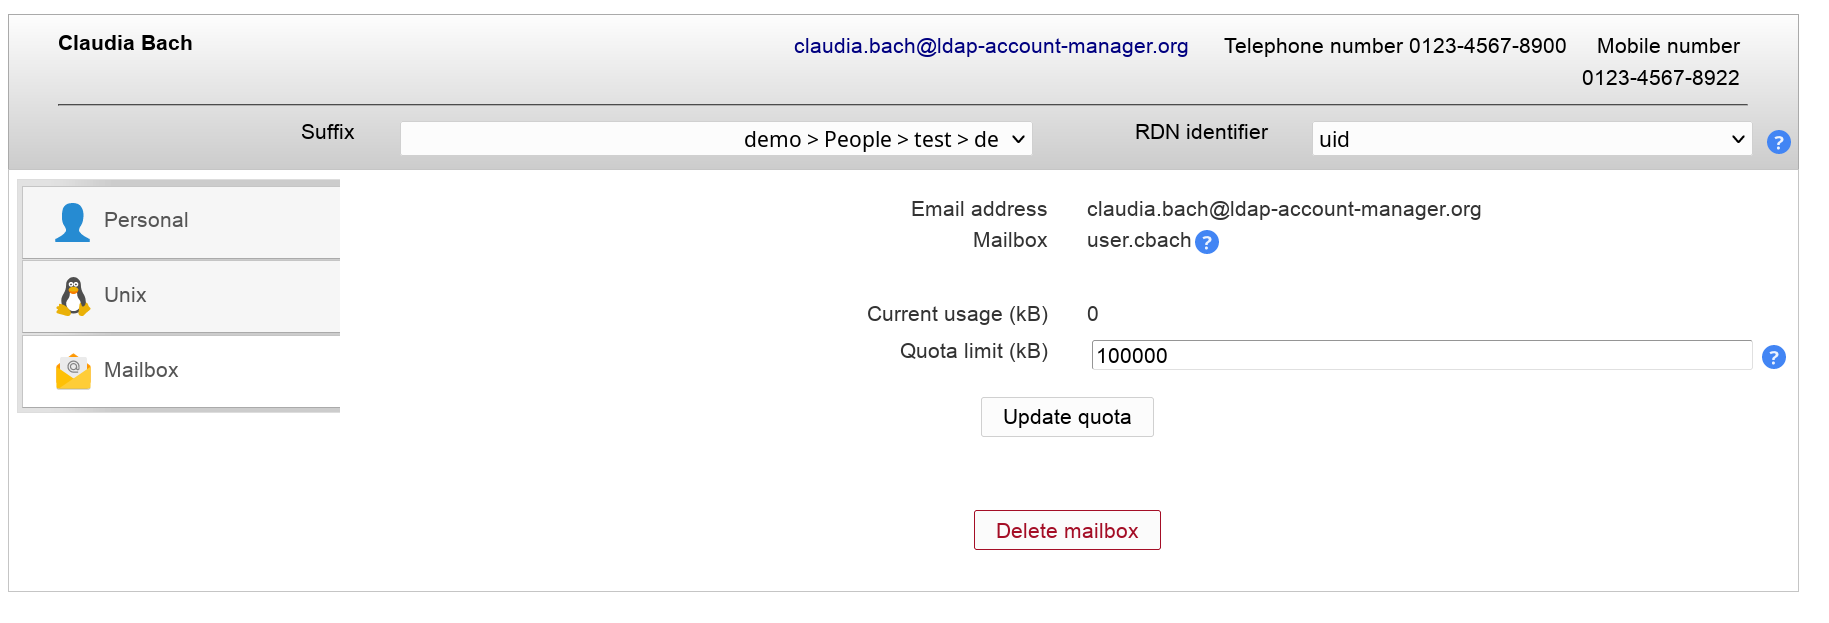Click the mobile number 0123-4567-8922
The image size is (1829, 623).
[x=1660, y=78]
